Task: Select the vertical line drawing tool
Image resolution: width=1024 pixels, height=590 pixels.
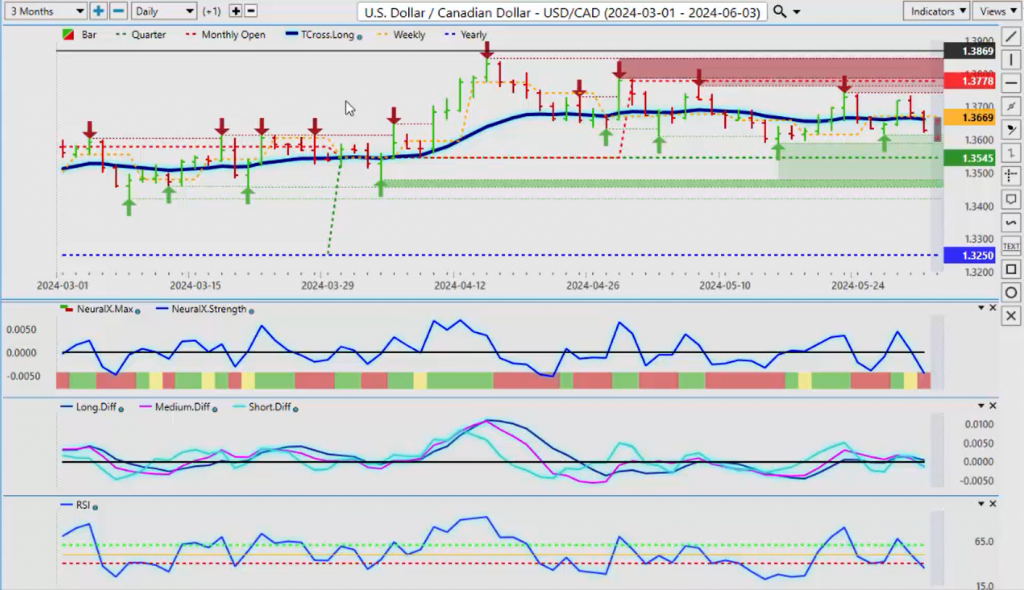Action: pos(1010,60)
